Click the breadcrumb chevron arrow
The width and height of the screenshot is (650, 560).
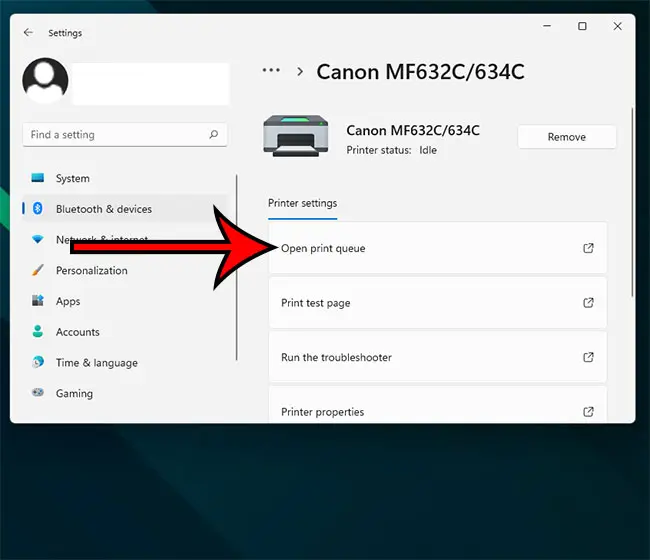(x=300, y=72)
